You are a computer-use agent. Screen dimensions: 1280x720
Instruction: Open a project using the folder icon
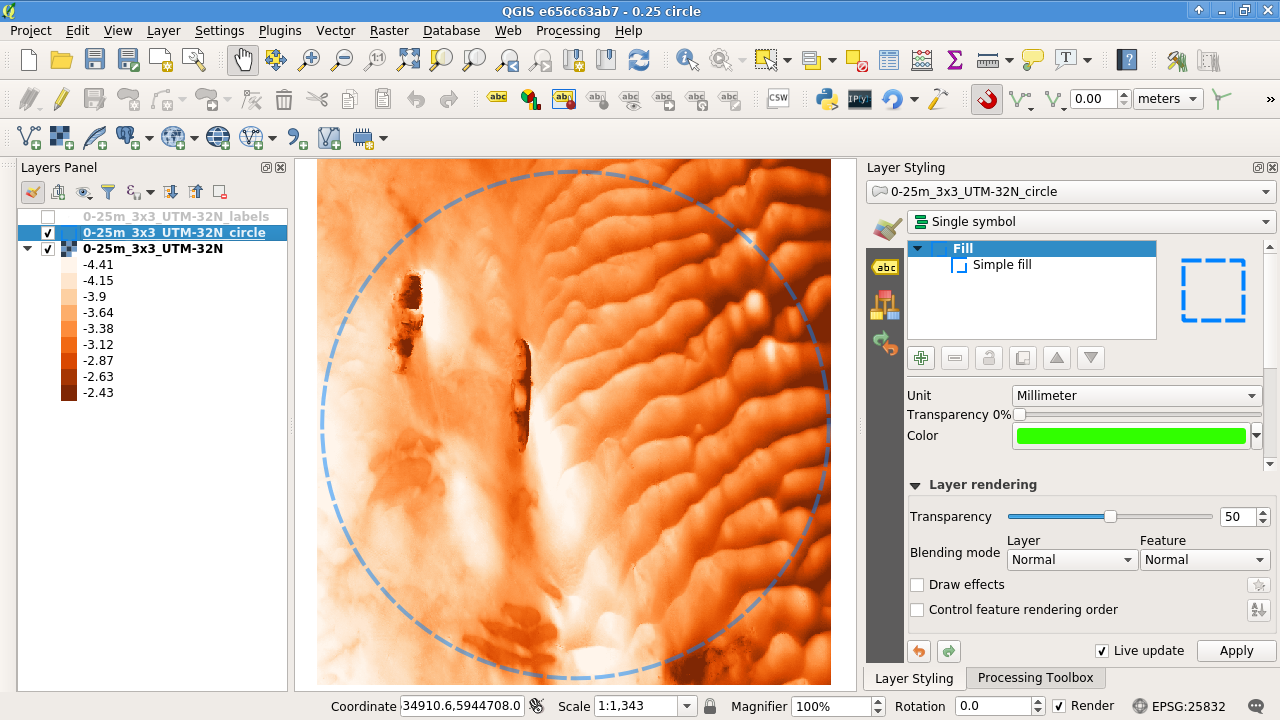pos(62,60)
